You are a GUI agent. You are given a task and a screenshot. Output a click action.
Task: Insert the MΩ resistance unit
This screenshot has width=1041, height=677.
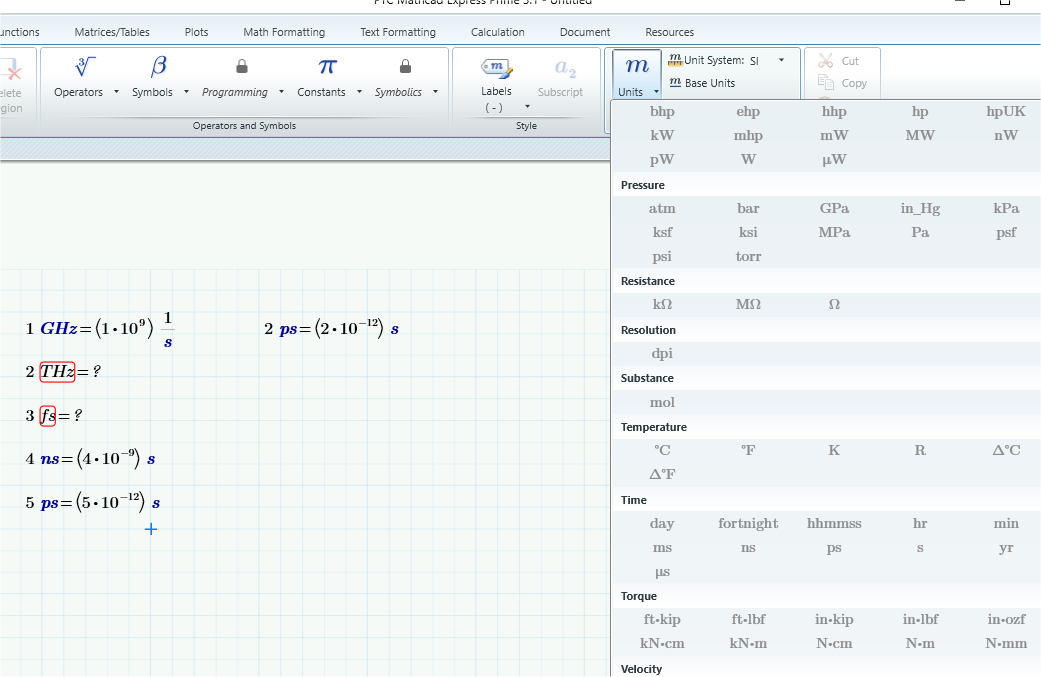click(x=748, y=304)
